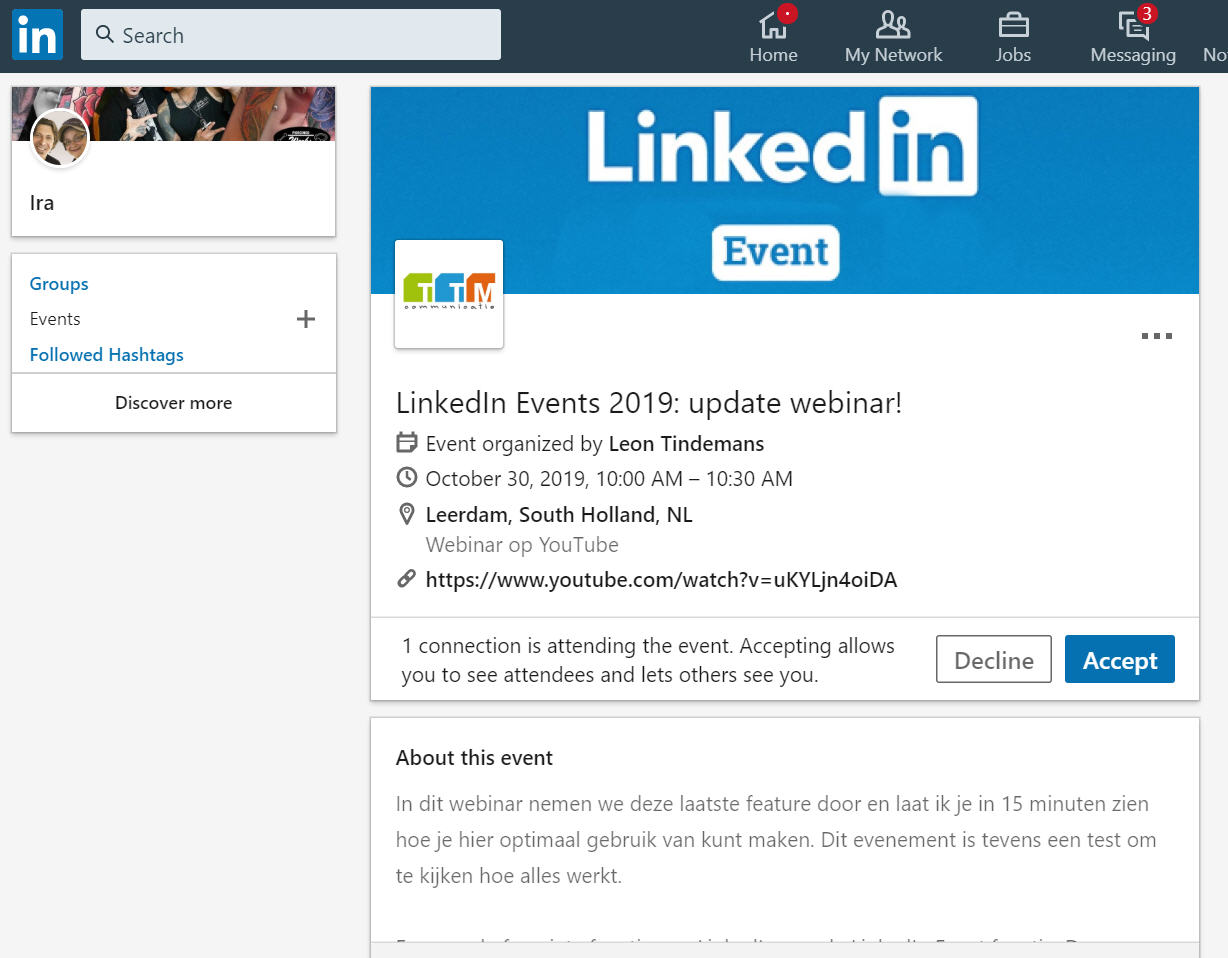Click the LinkedIn logo icon
The image size is (1228, 958).
[37, 35]
